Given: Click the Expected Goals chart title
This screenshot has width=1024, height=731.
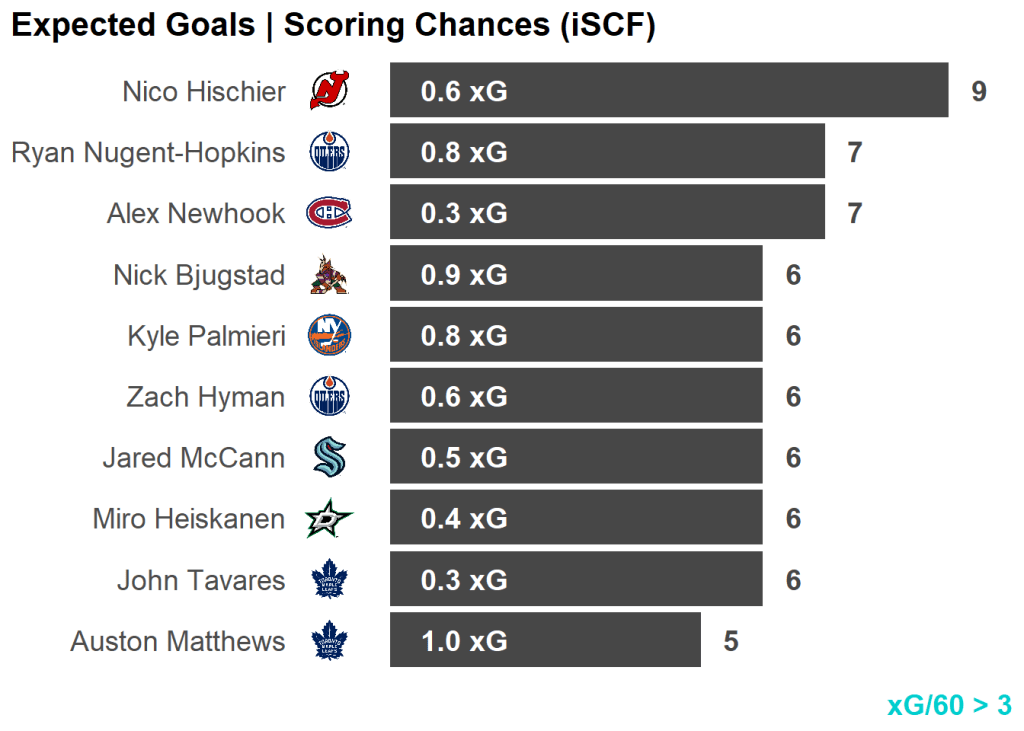Looking at the screenshot, I should tap(333, 26).
